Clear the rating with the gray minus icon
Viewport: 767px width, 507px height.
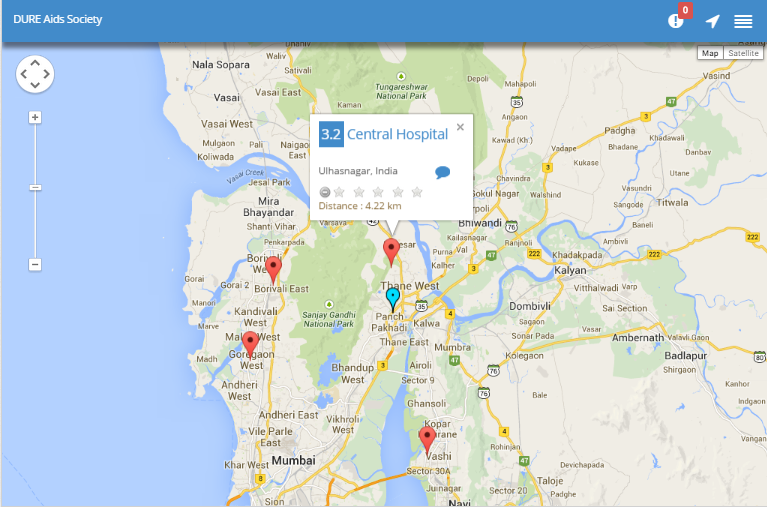[x=324, y=192]
